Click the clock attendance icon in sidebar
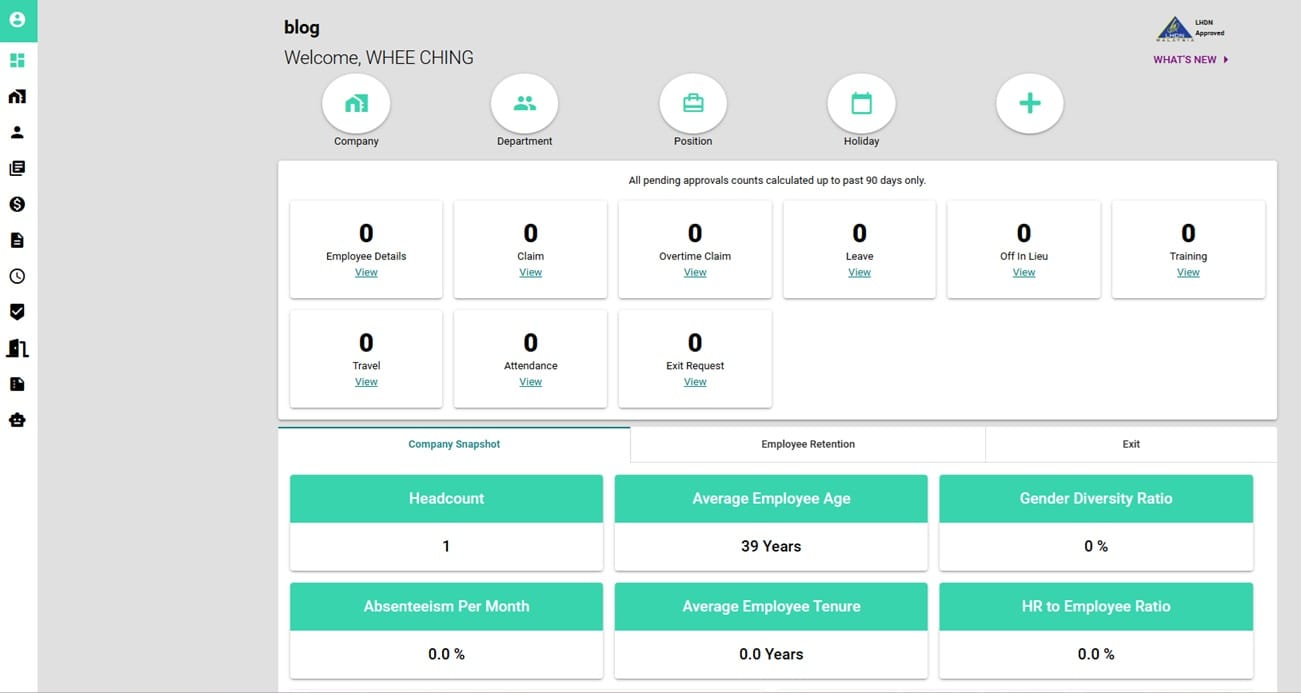The image size is (1301, 693). pos(17,276)
